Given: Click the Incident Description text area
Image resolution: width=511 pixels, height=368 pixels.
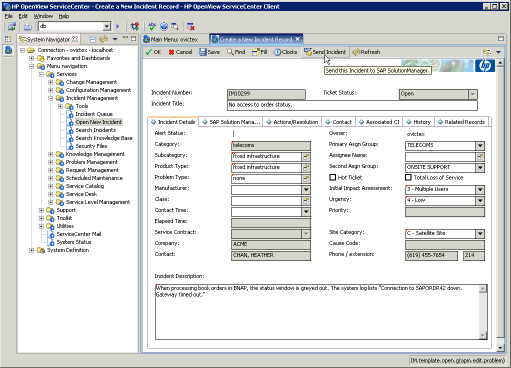Looking at the screenshot, I should click(317, 312).
